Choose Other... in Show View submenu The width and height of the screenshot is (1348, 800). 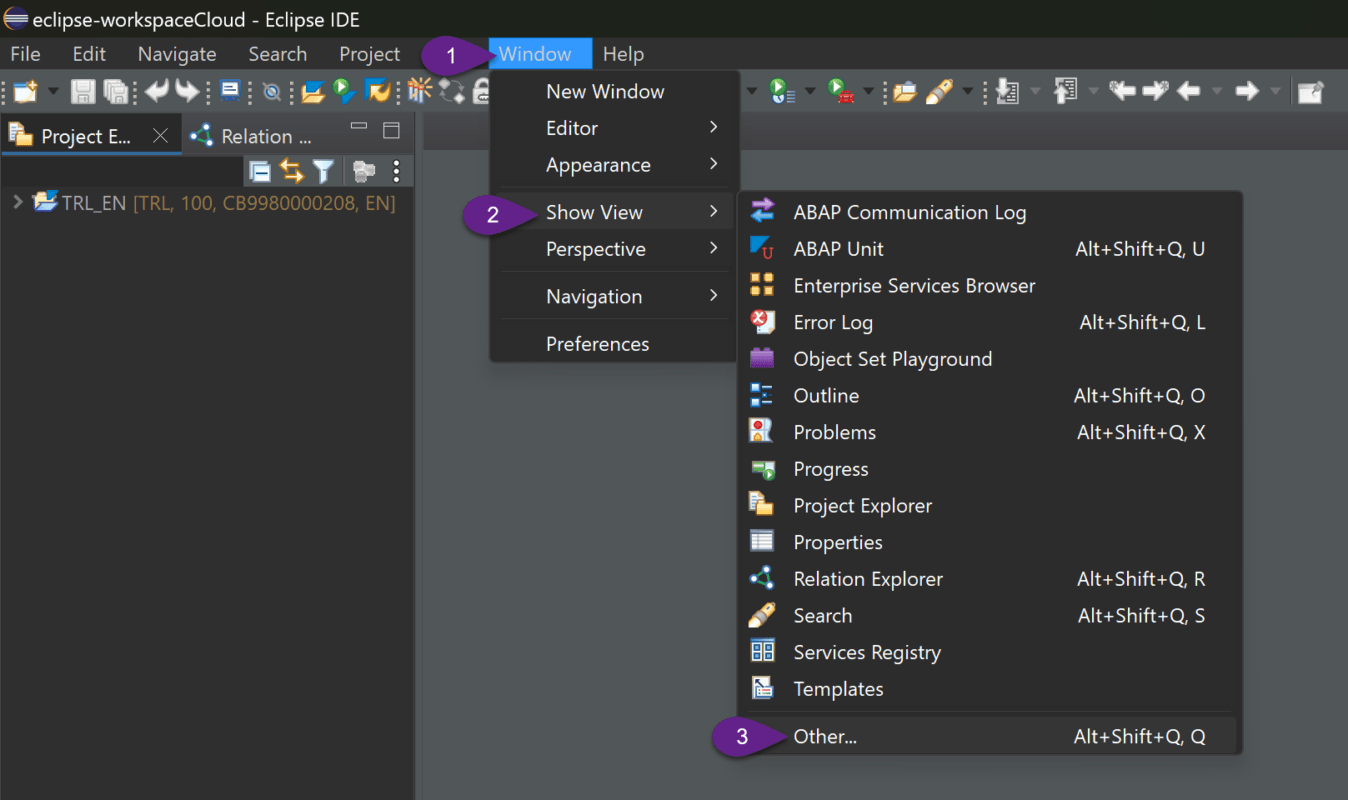pyautogui.click(x=990, y=737)
